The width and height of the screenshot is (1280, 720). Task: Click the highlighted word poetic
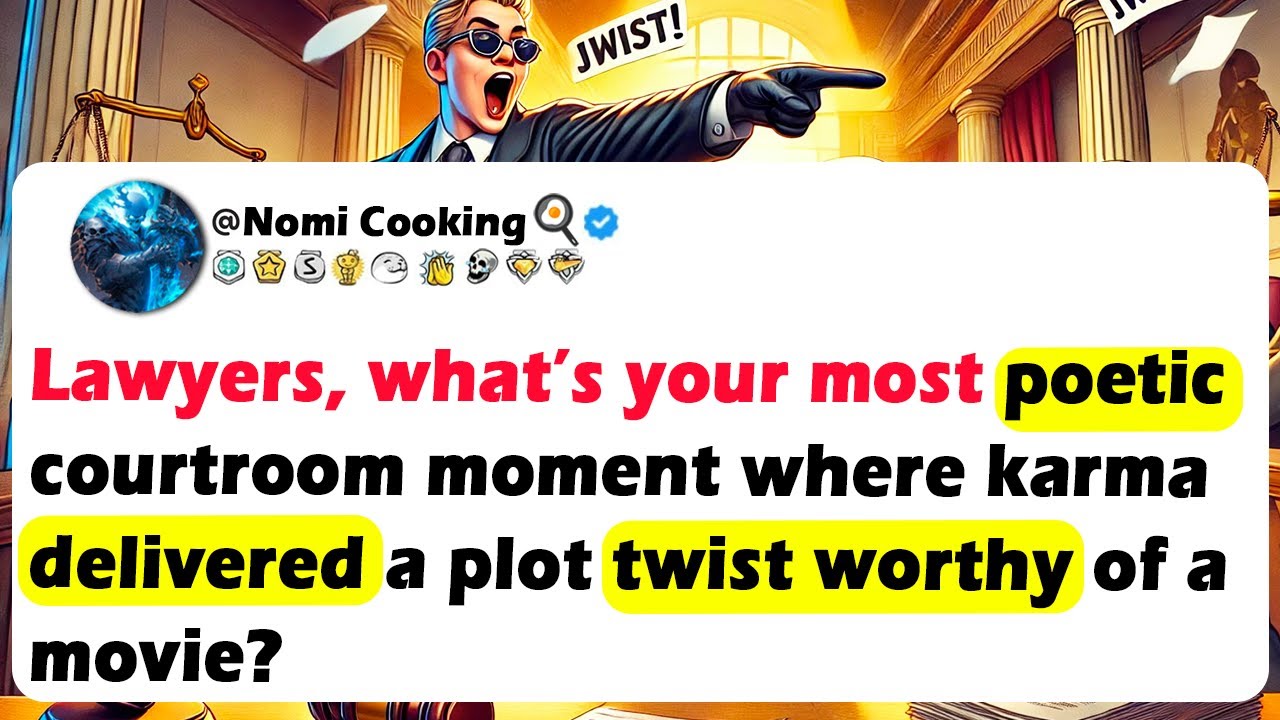click(x=1115, y=385)
